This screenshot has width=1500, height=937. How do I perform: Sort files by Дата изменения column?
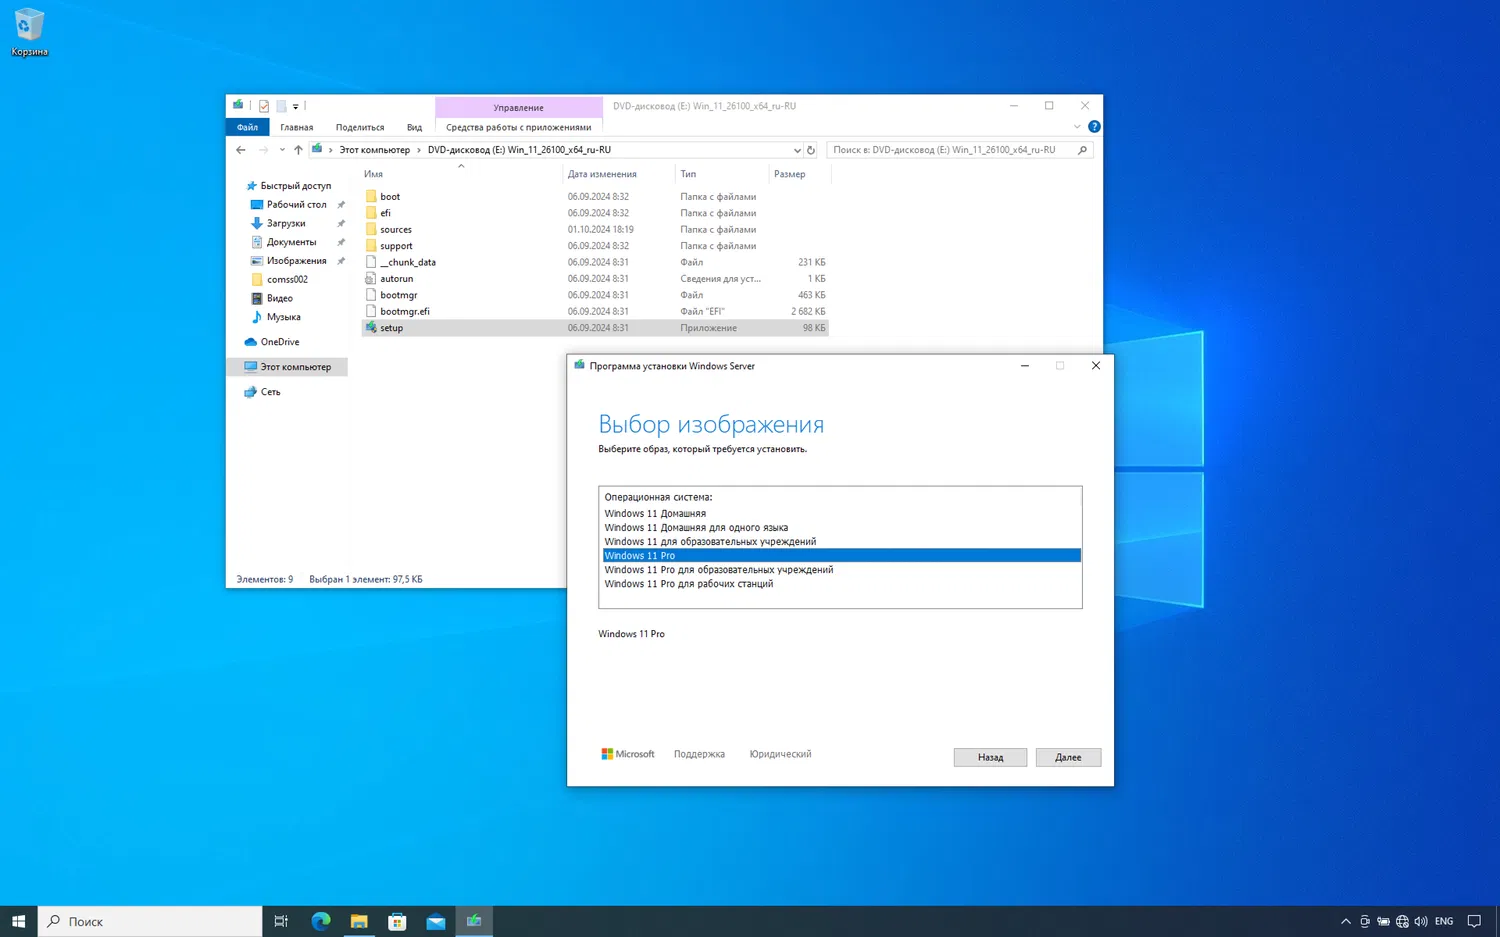click(602, 174)
